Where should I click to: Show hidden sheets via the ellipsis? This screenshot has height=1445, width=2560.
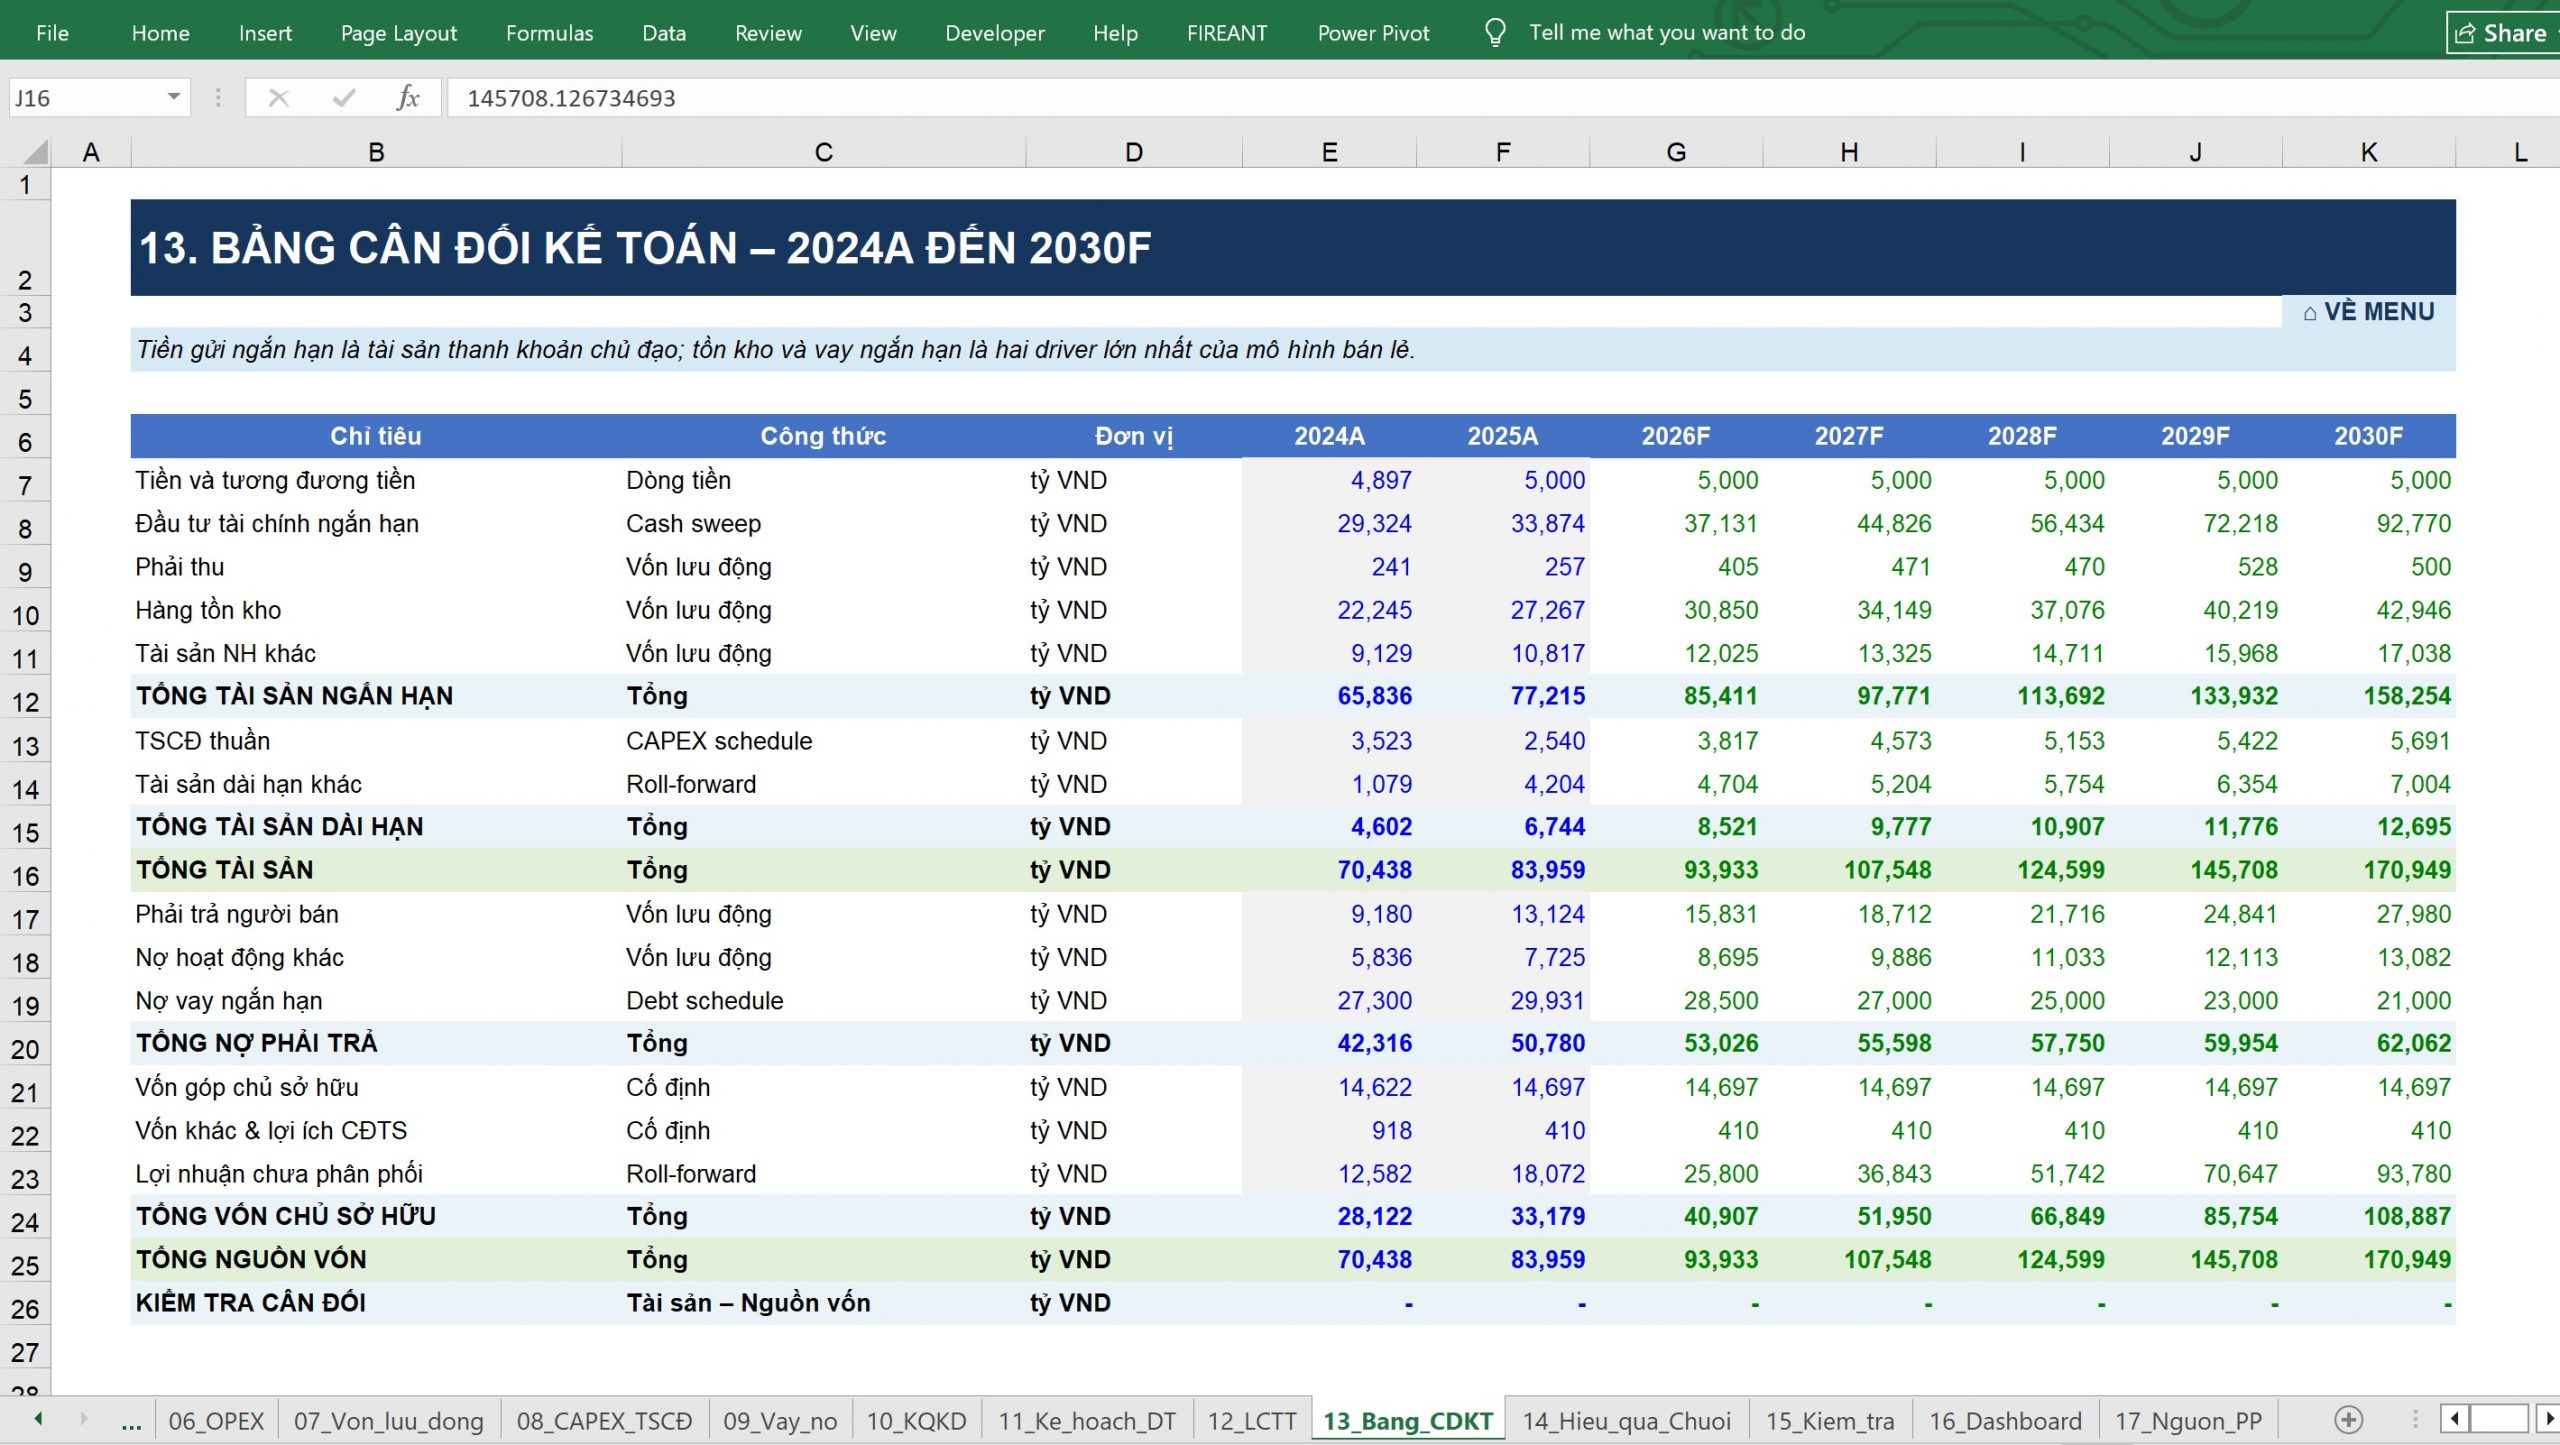click(x=131, y=1421)
